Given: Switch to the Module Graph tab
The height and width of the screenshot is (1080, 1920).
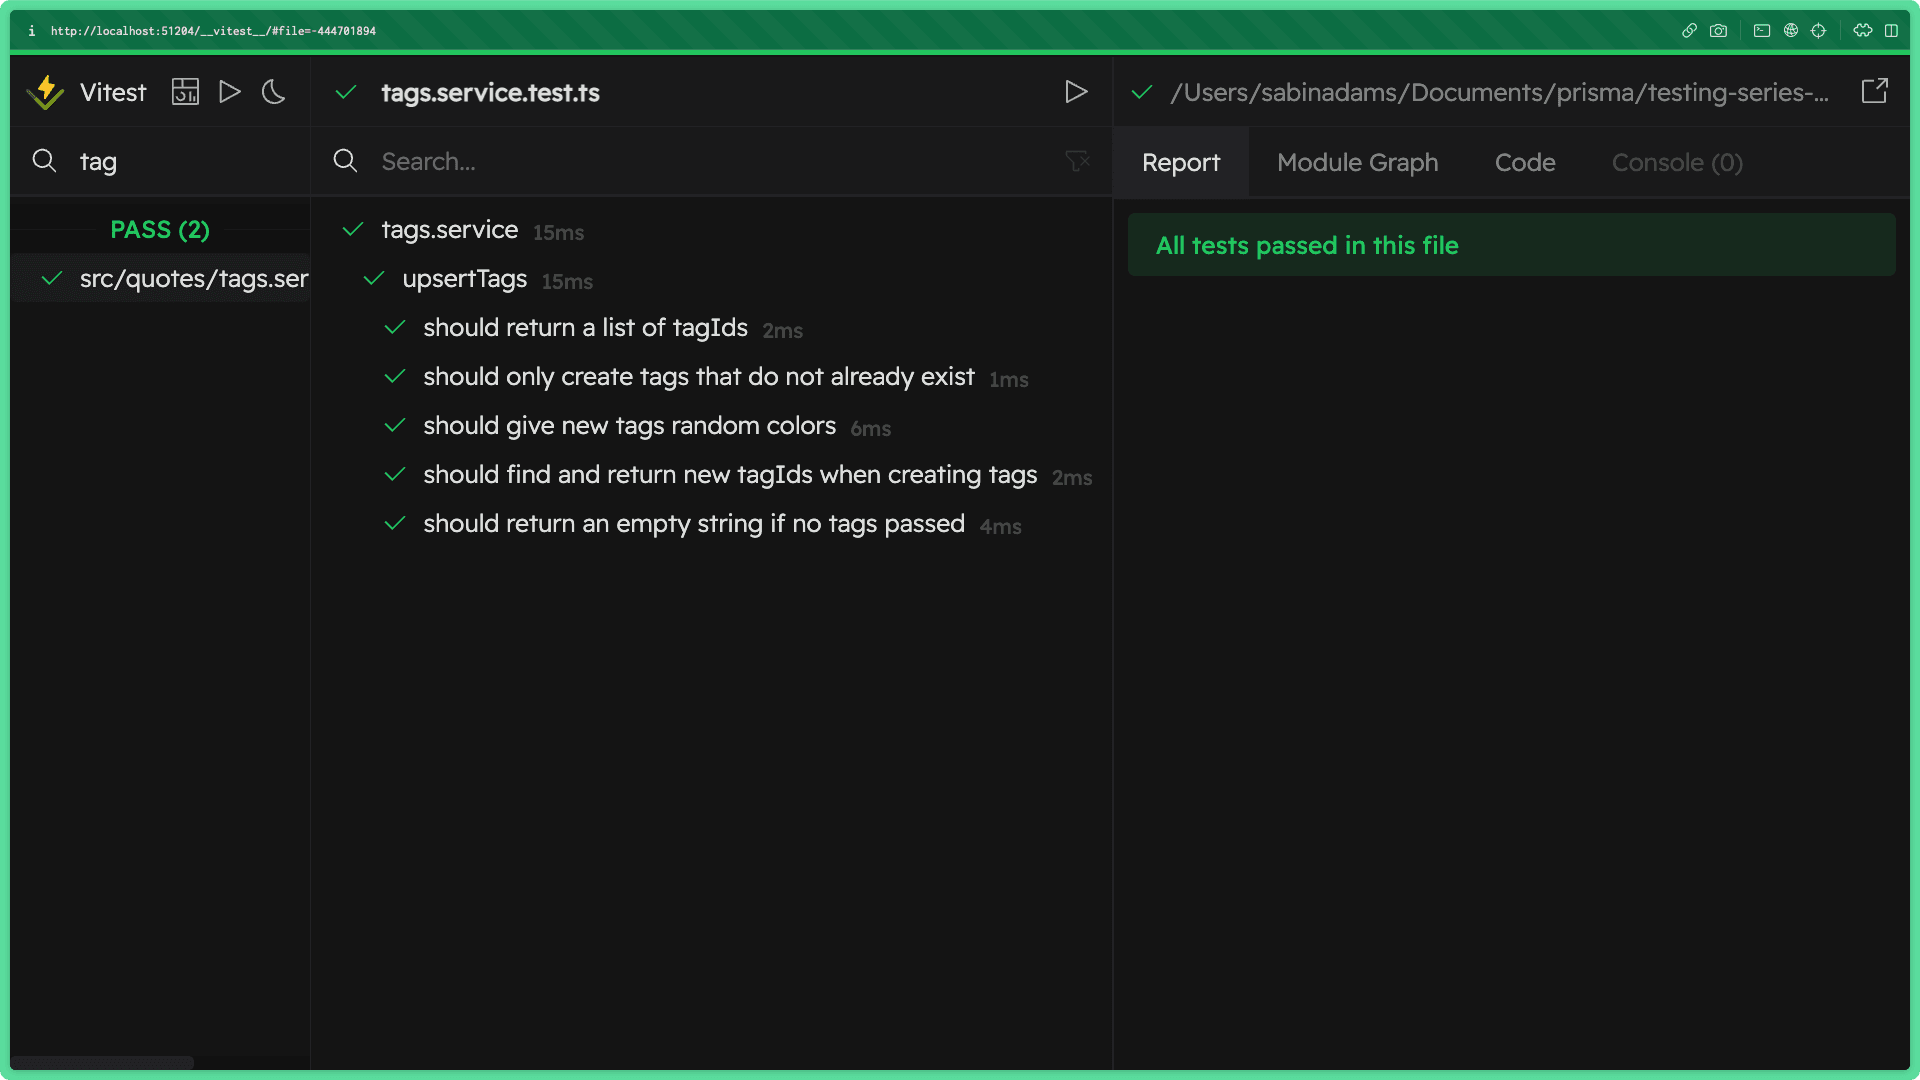Looking at the screenshot, I should 1357,162.
